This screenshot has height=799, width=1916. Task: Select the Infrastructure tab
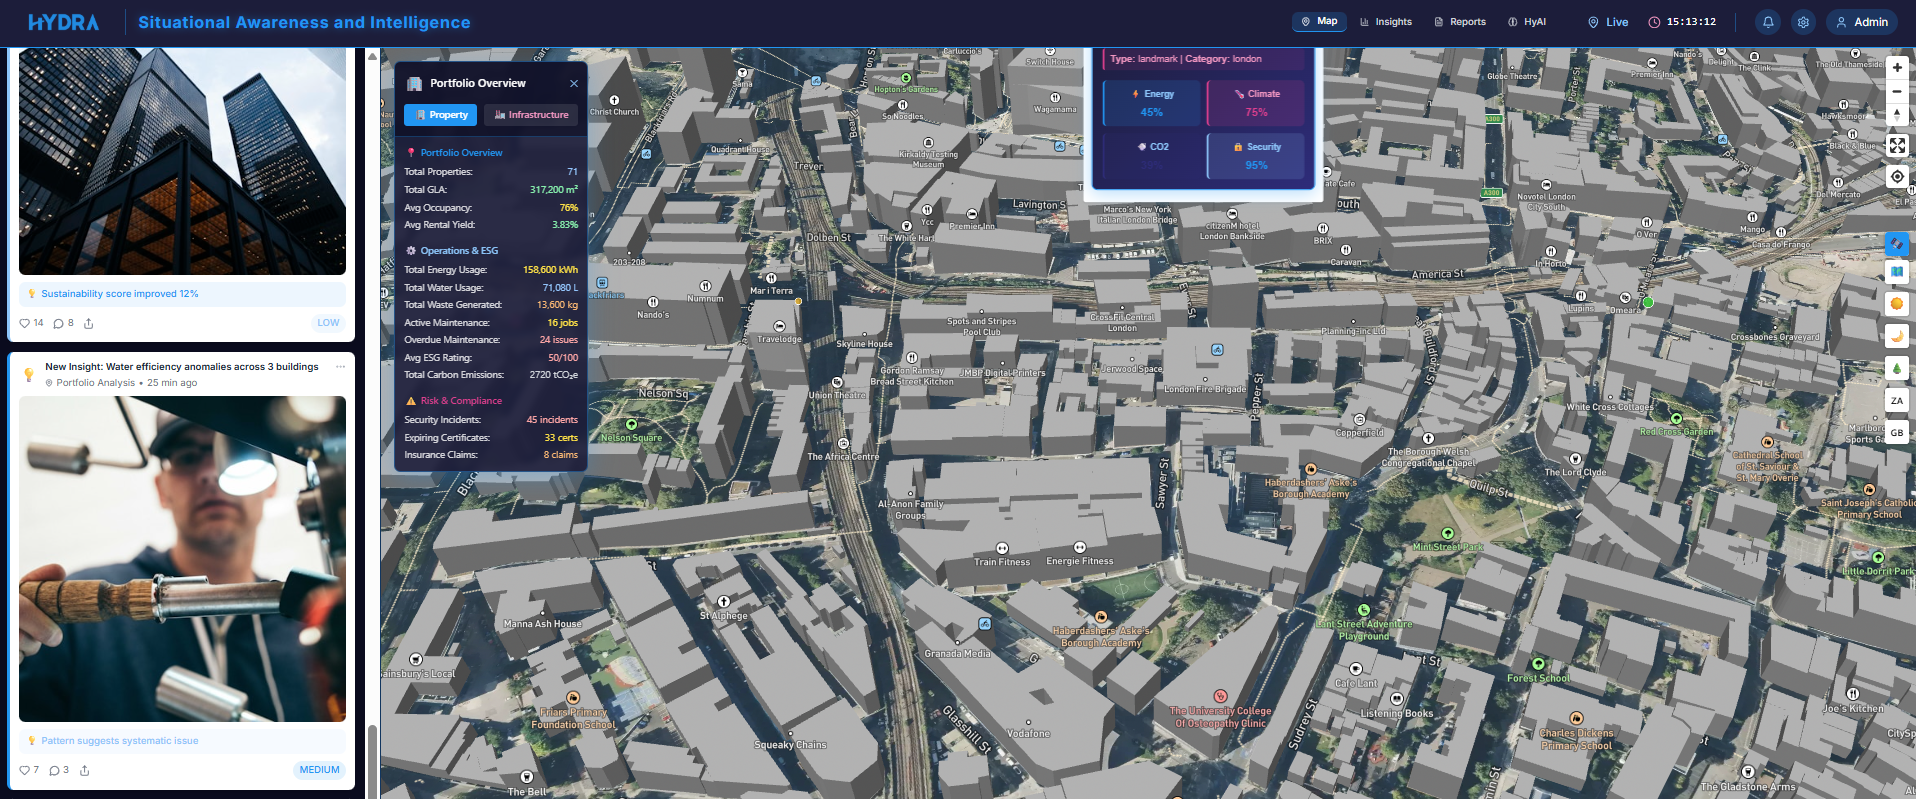pyautogui.click(x=531, y=115)
